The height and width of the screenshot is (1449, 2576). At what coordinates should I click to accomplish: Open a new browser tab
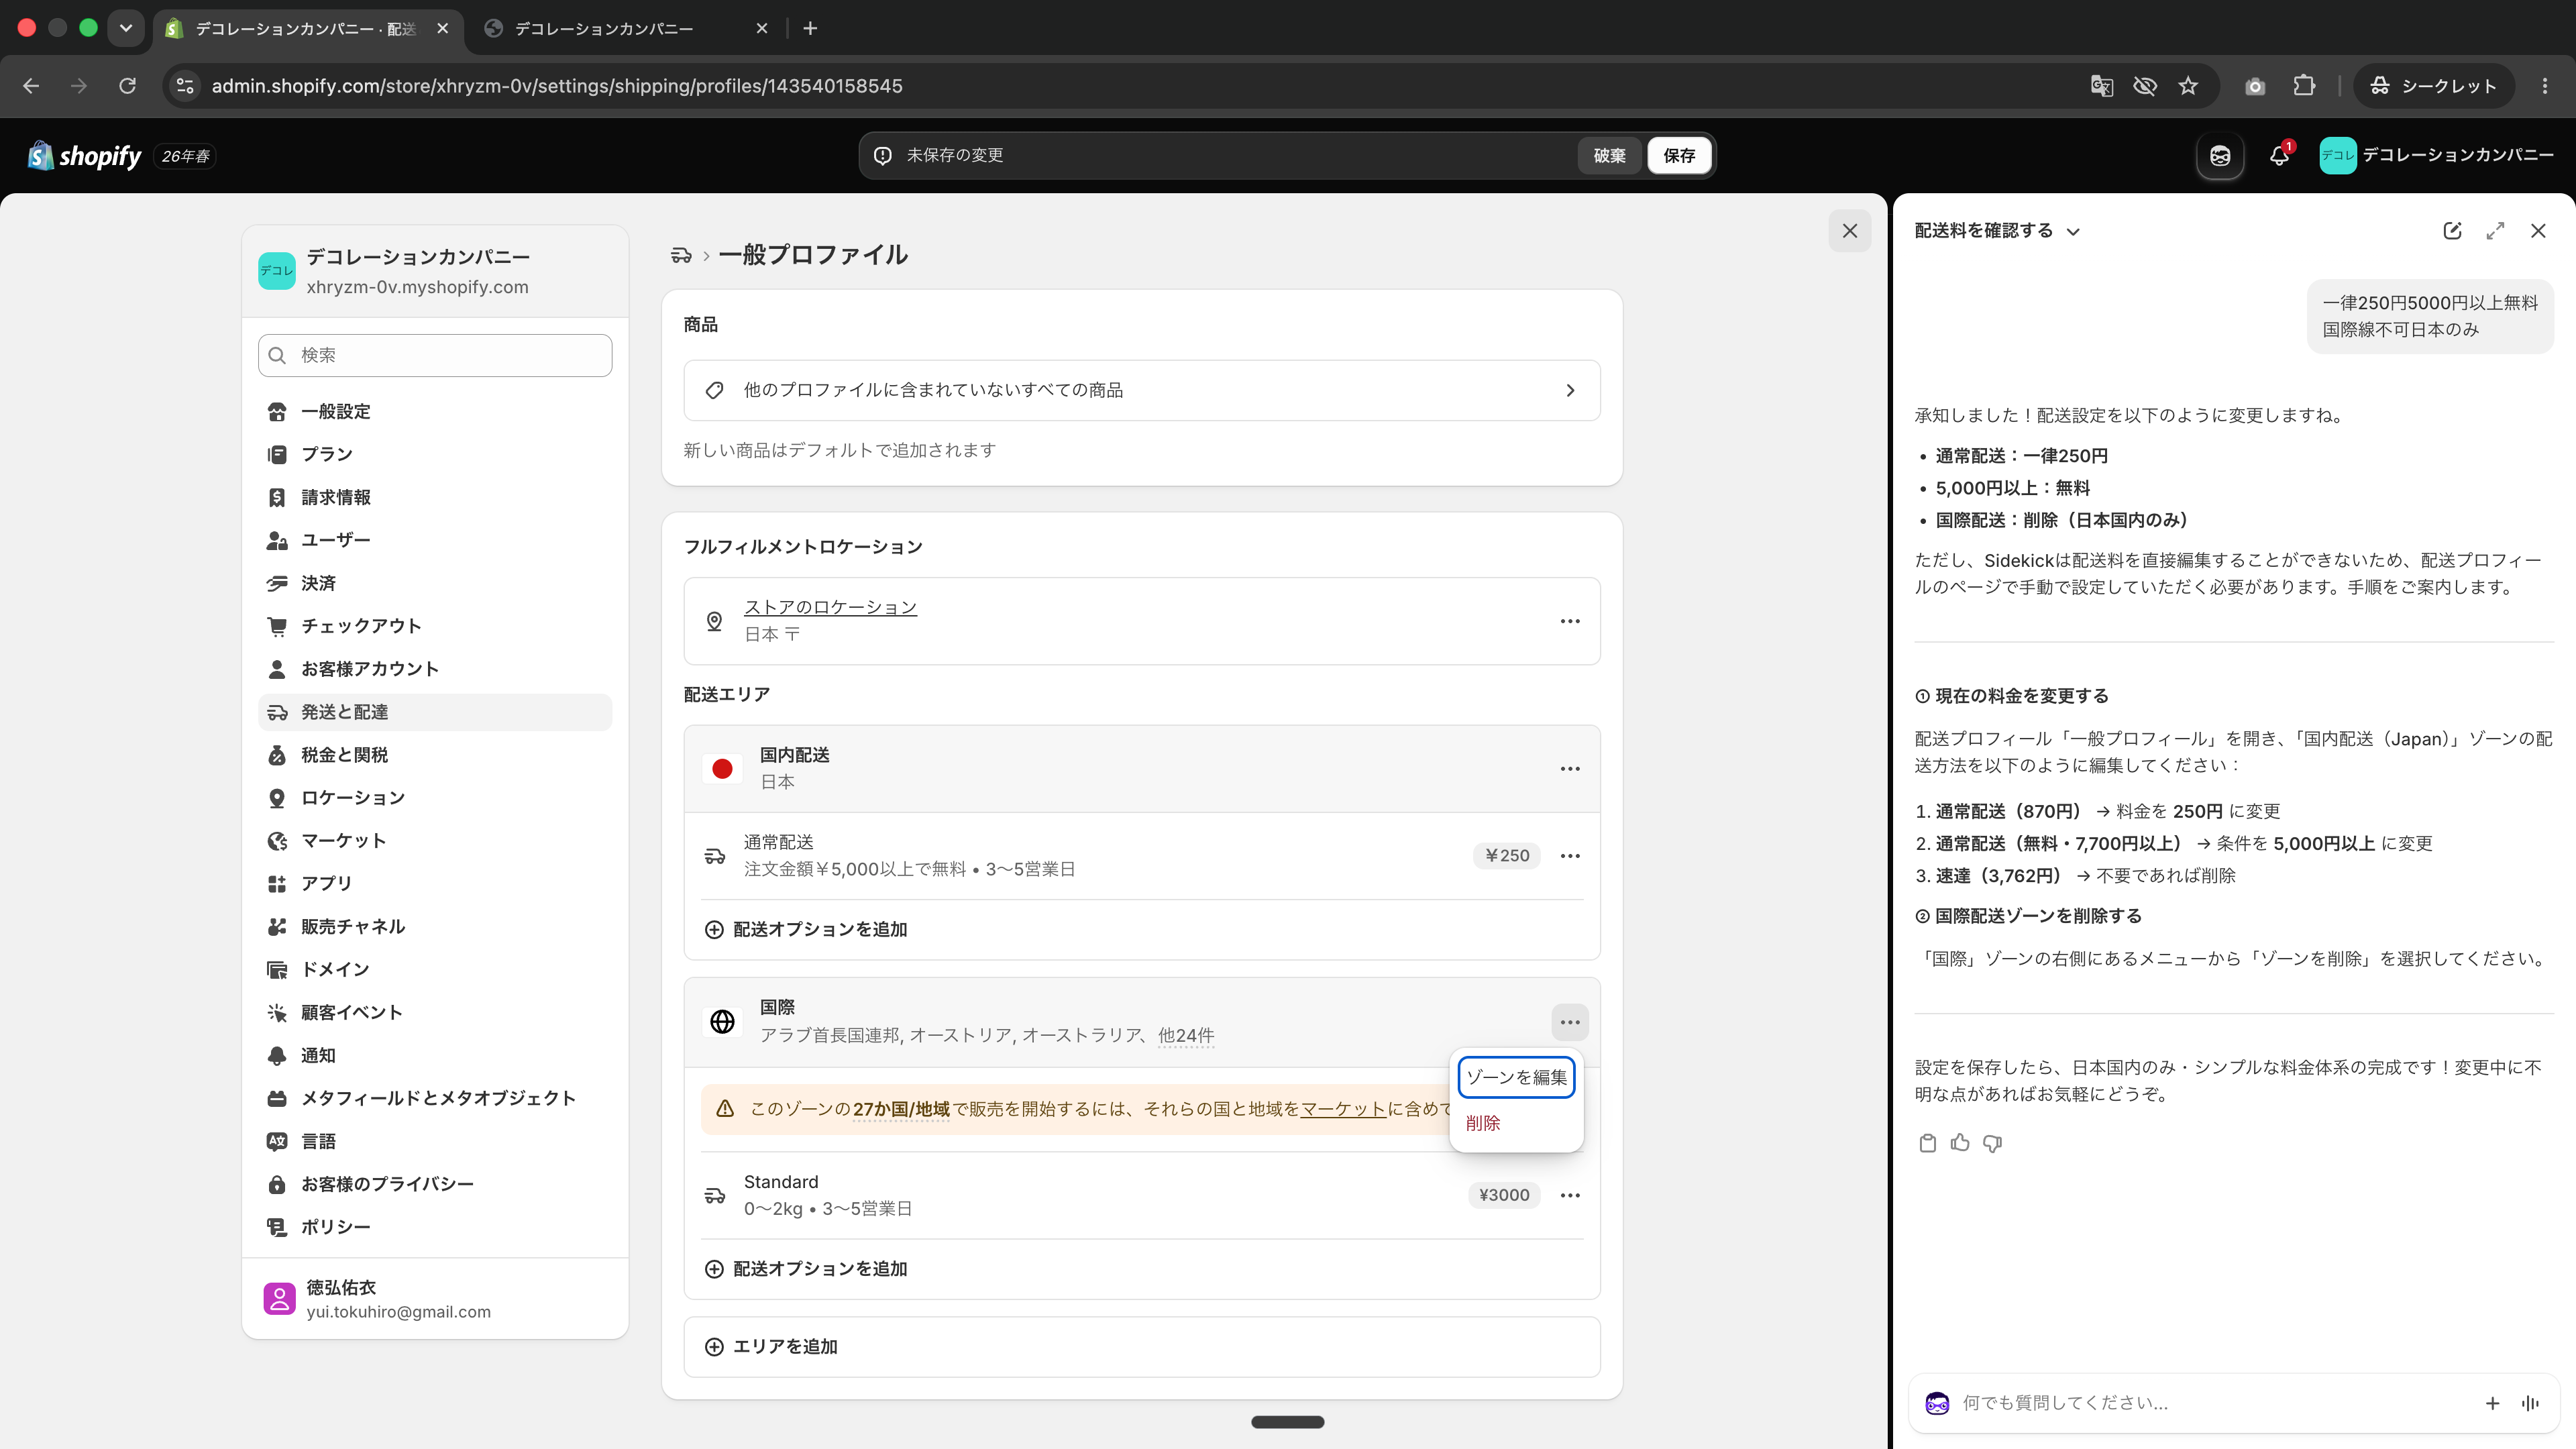click(x=810, y=28)
